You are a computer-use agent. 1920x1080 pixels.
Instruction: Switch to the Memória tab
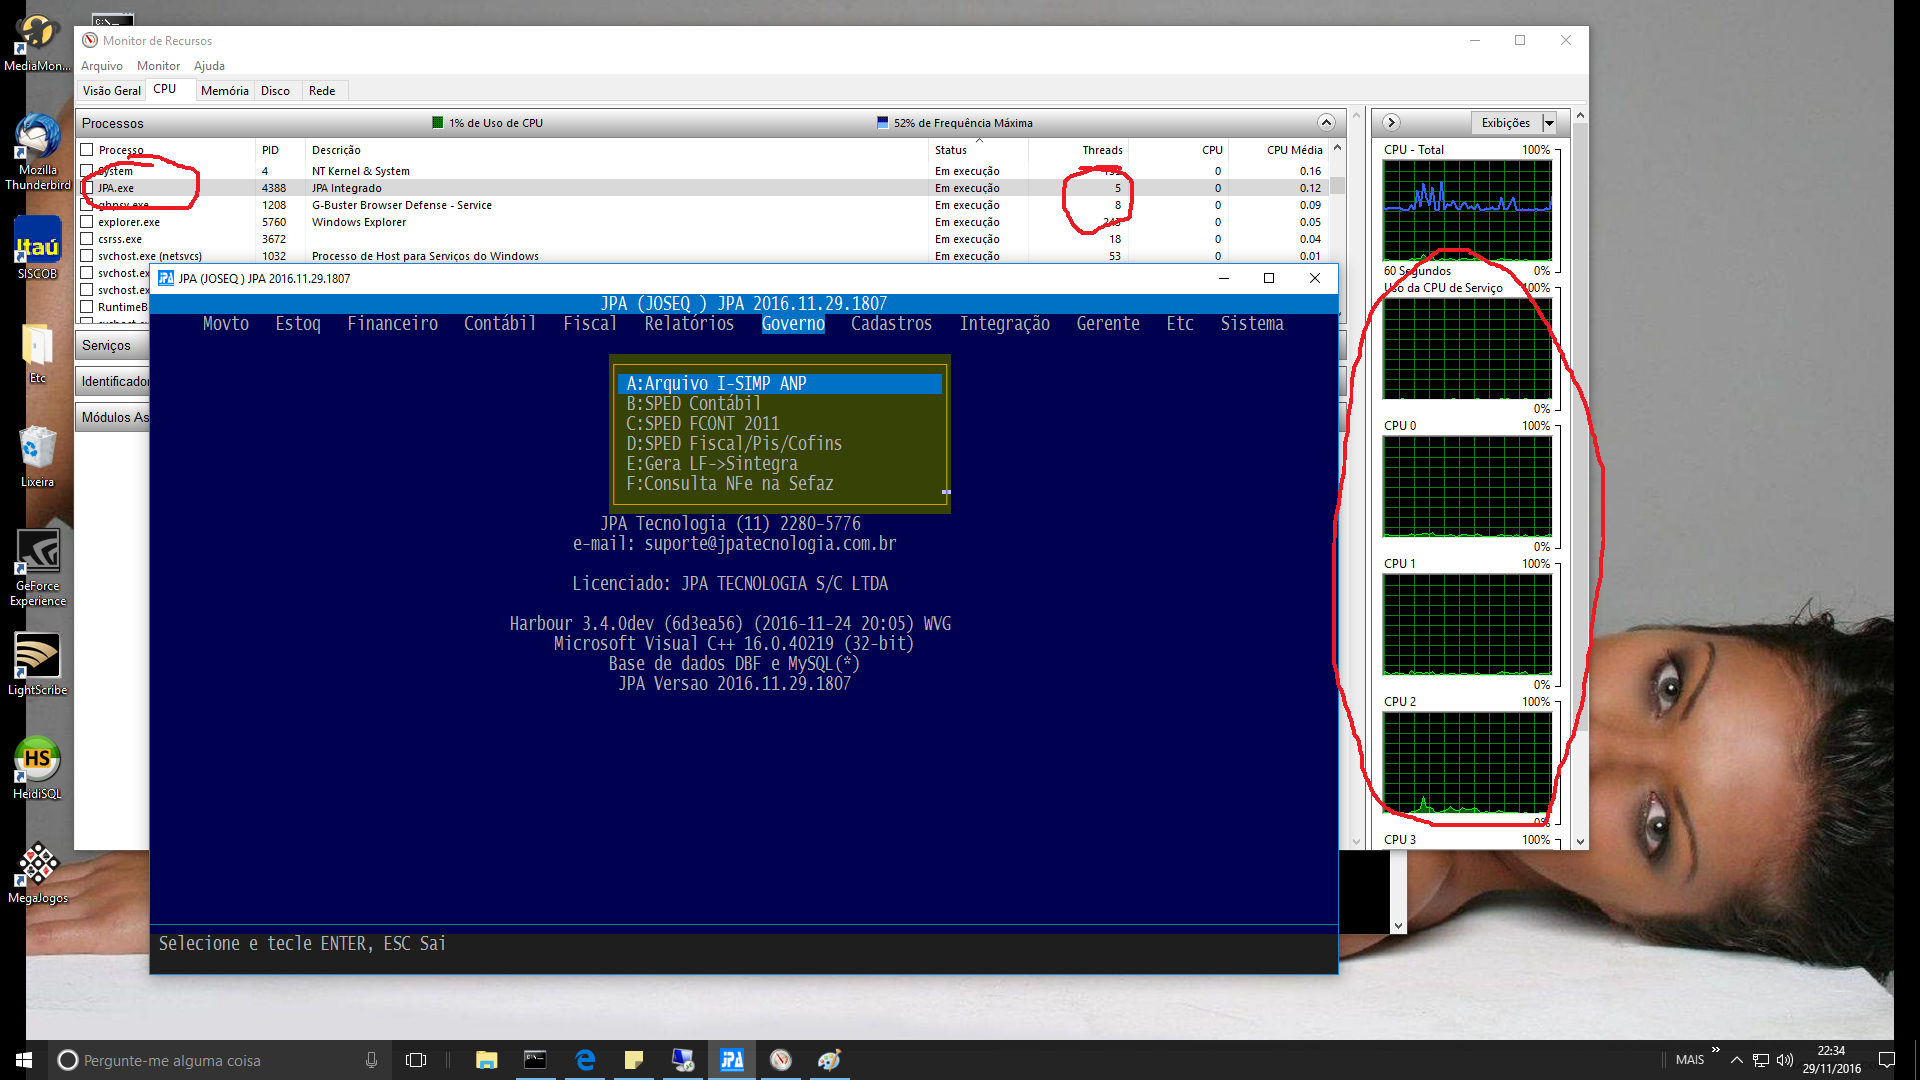(x=224, y=91)
